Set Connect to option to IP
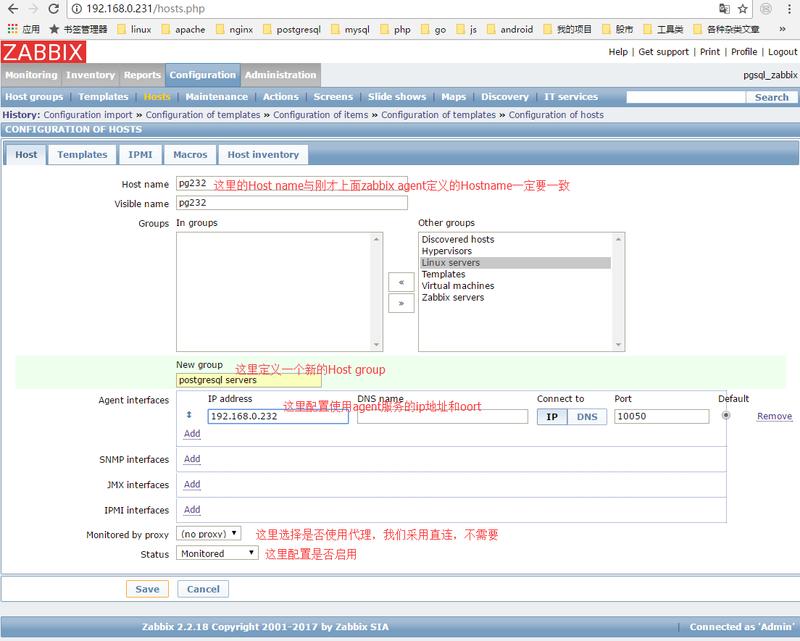Image resolution: width=800 pixels, height=641 pixels. [x=552, y=417]
